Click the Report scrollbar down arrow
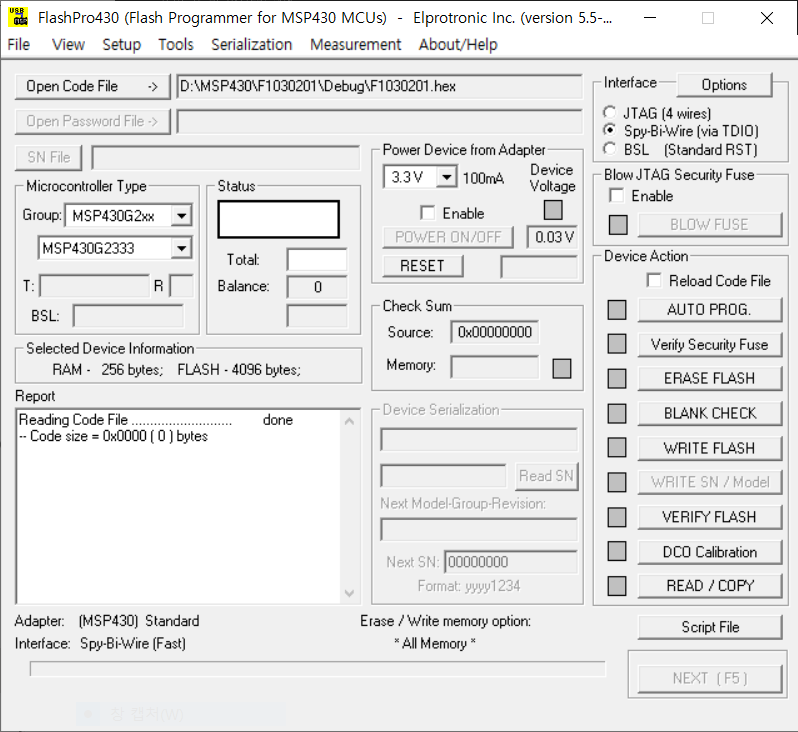 (x=349, y=593)
